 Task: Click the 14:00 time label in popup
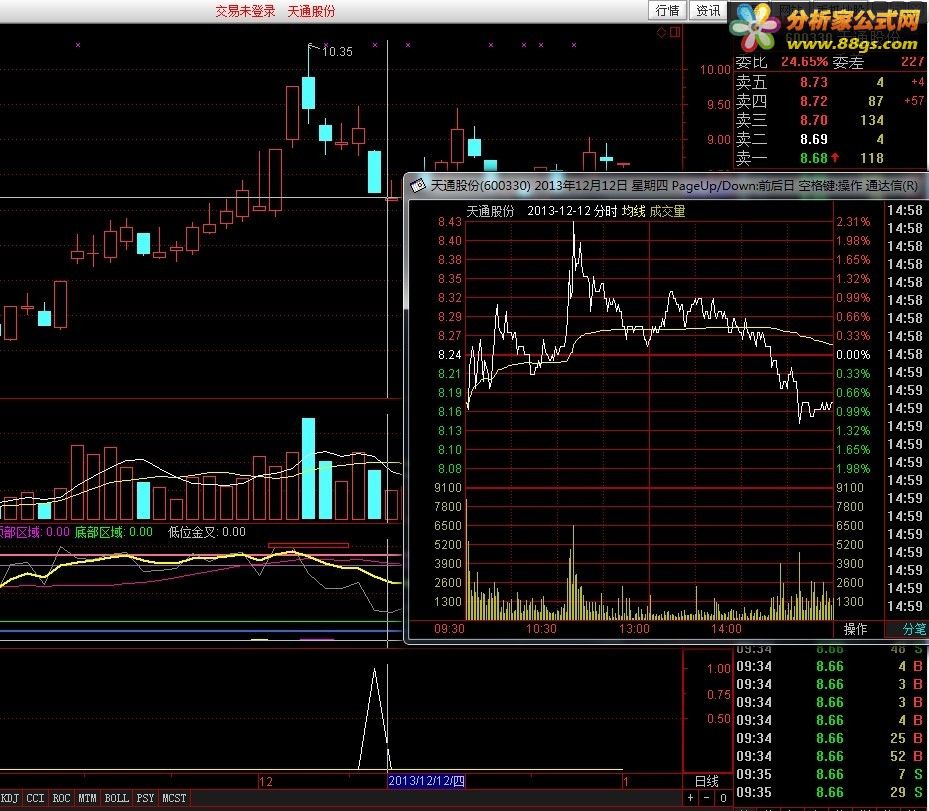pyautogui.click(x=726, y=629)
